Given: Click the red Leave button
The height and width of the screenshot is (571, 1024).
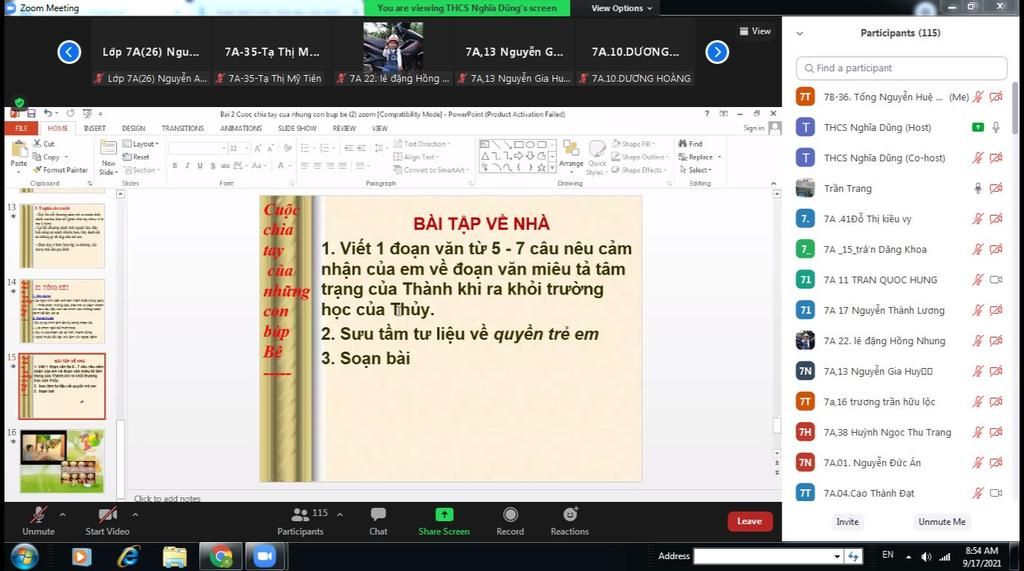Looking at the screenshot, I should click(x=750, y=521).
